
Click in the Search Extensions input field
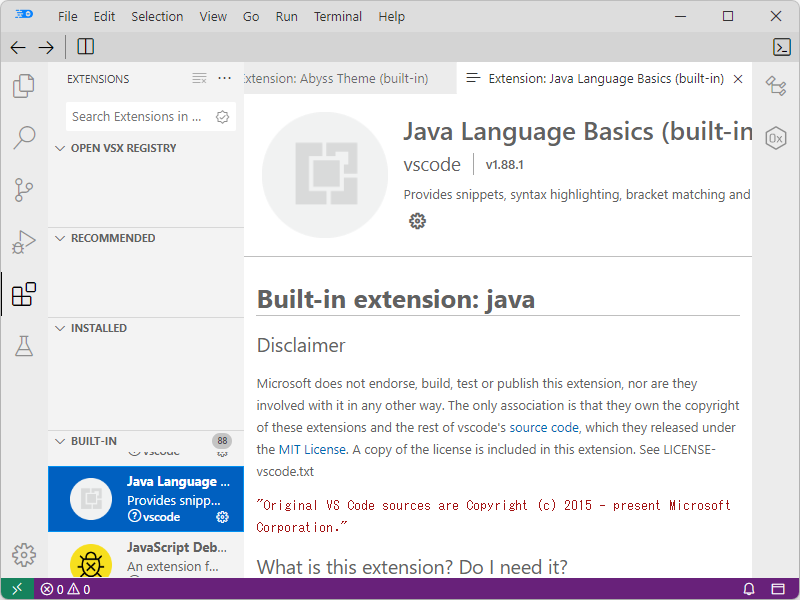pos(138,117)
